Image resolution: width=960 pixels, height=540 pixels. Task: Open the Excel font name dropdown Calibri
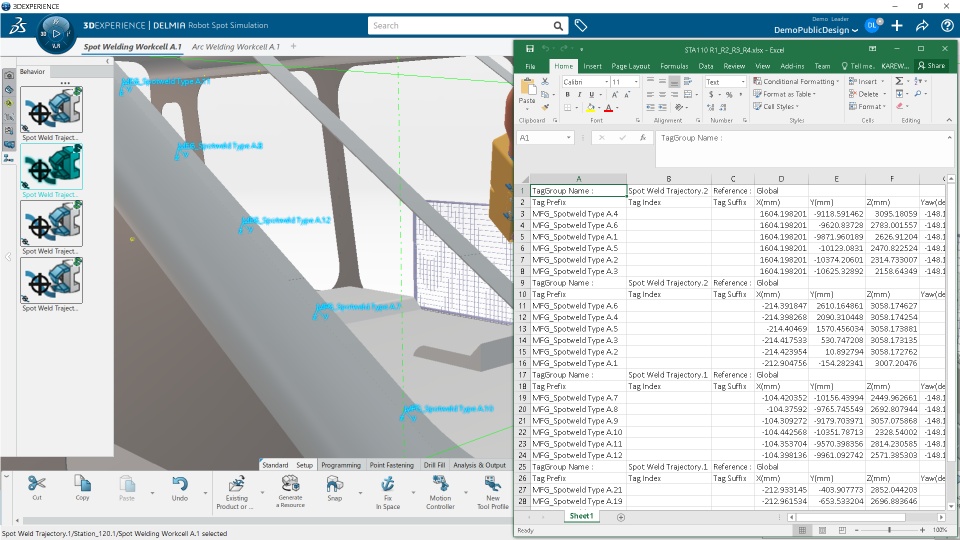tap(606, 81)
